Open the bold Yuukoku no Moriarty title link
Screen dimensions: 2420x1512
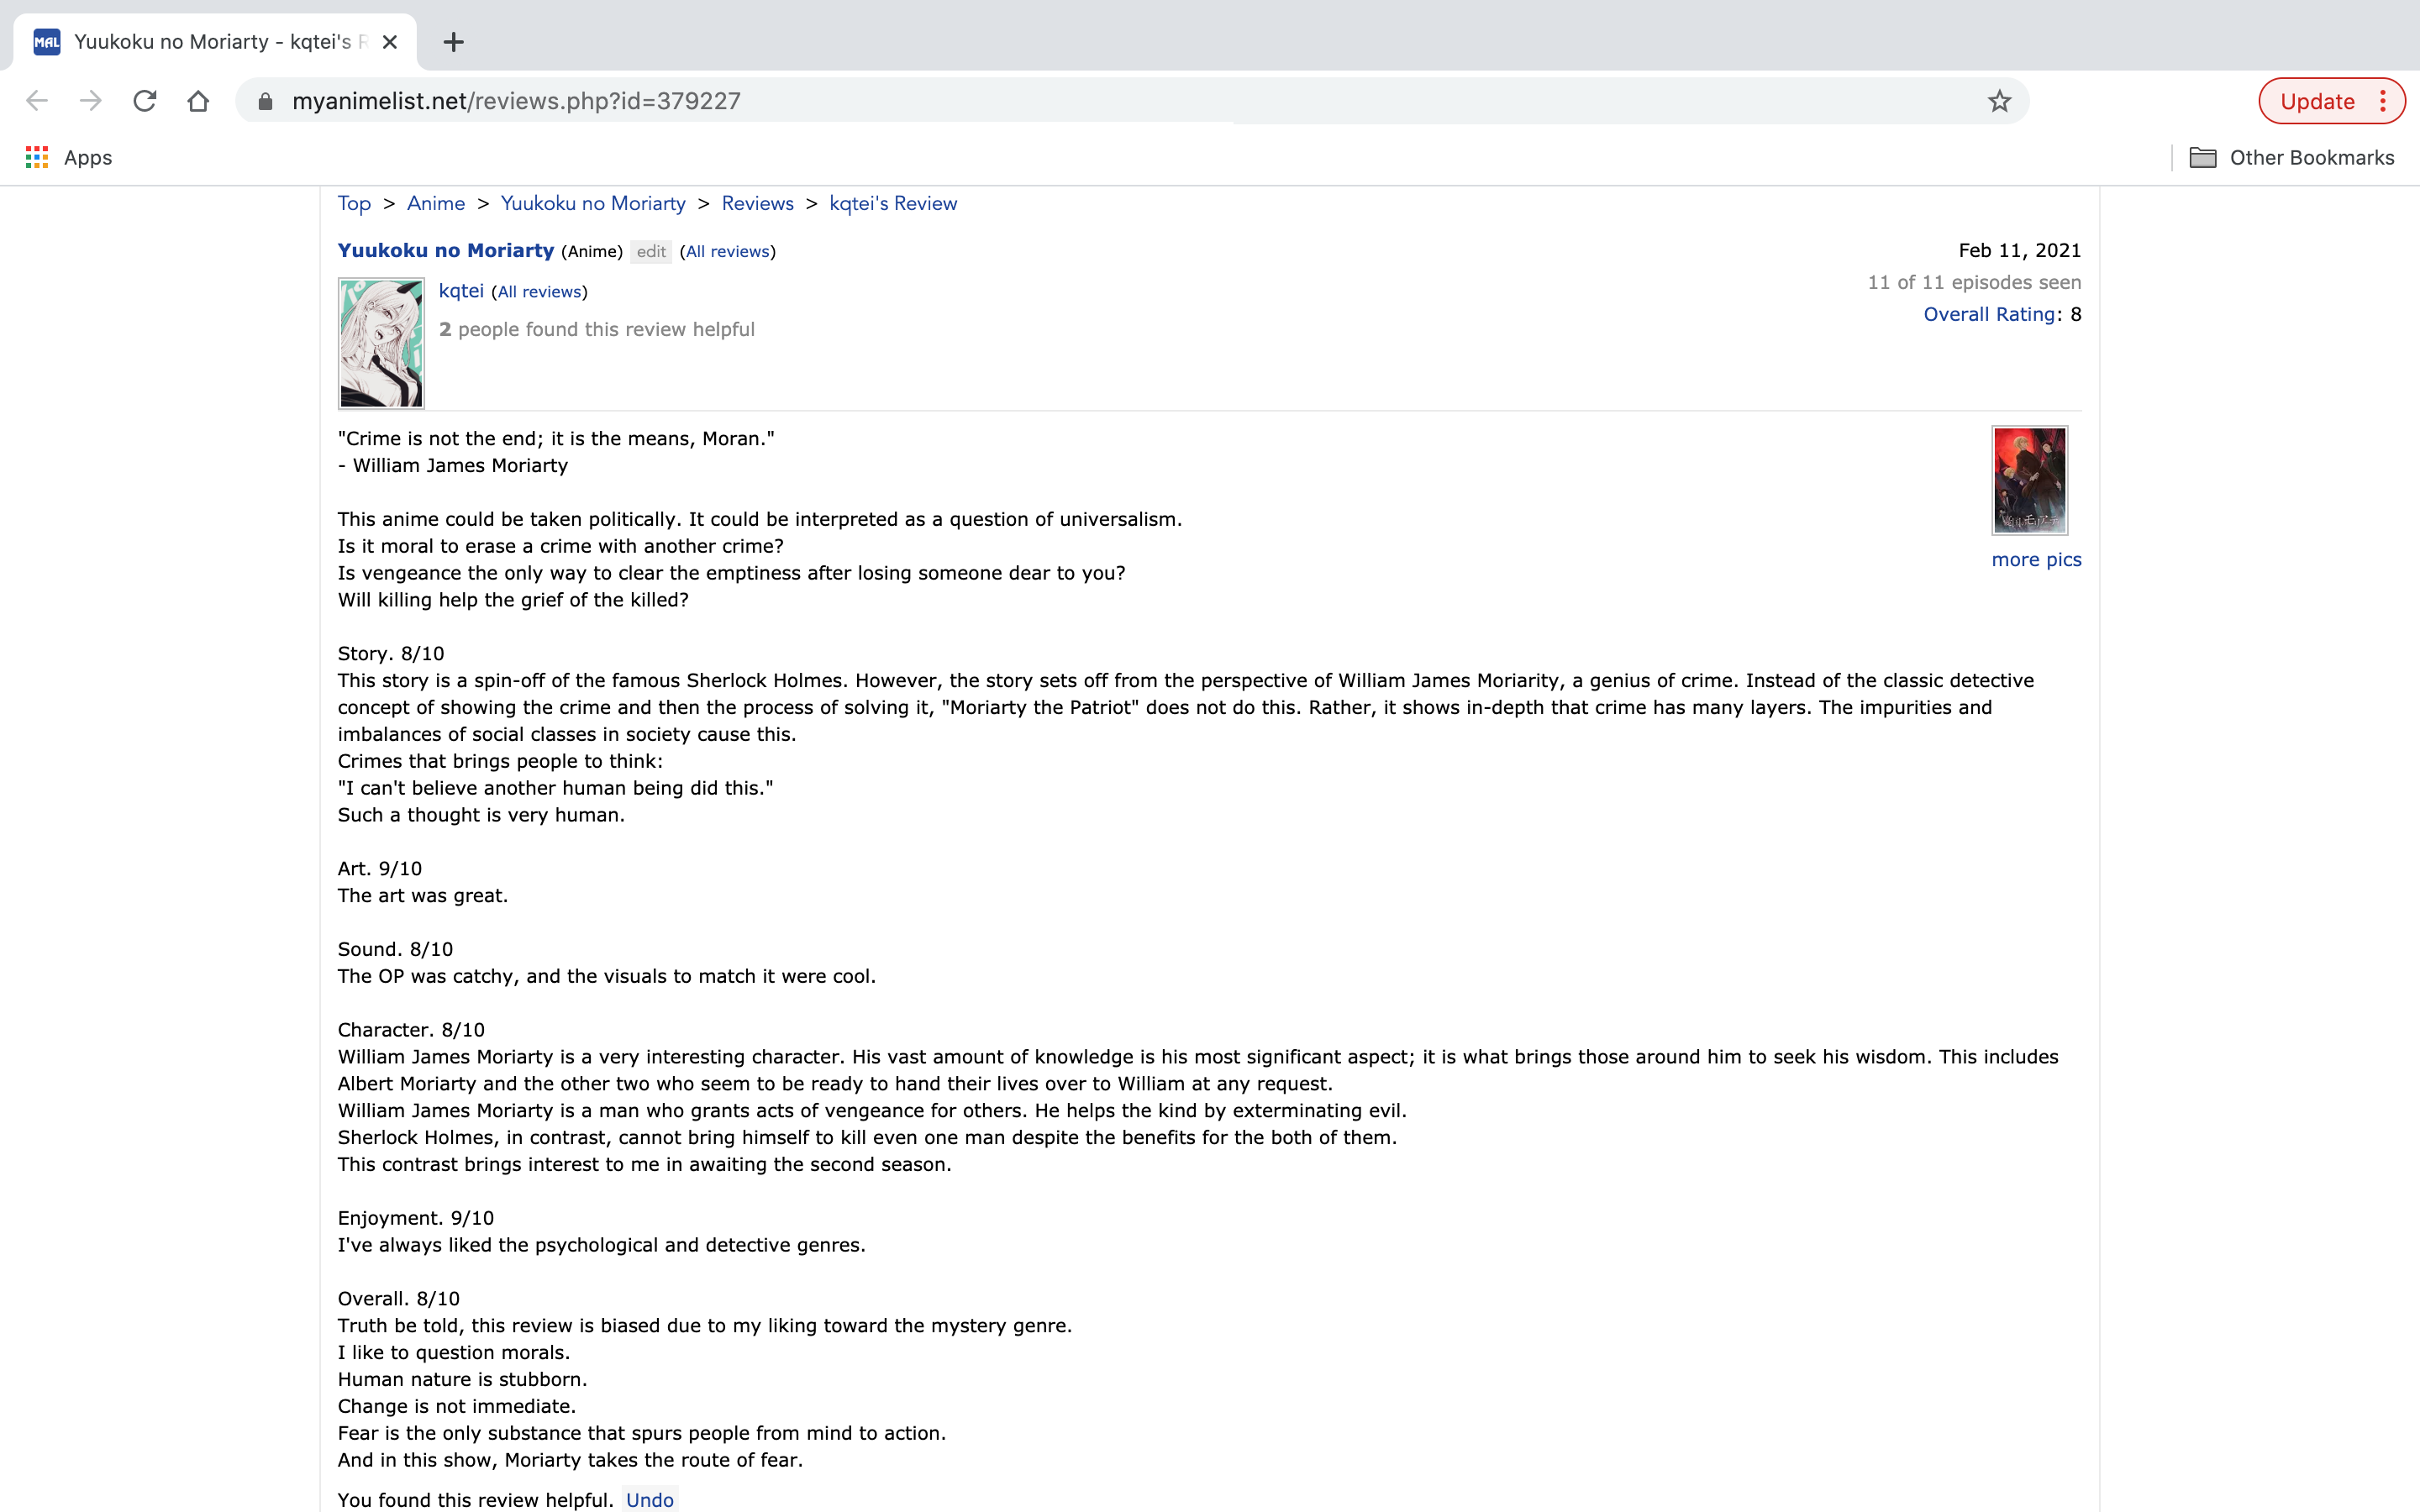446,250
